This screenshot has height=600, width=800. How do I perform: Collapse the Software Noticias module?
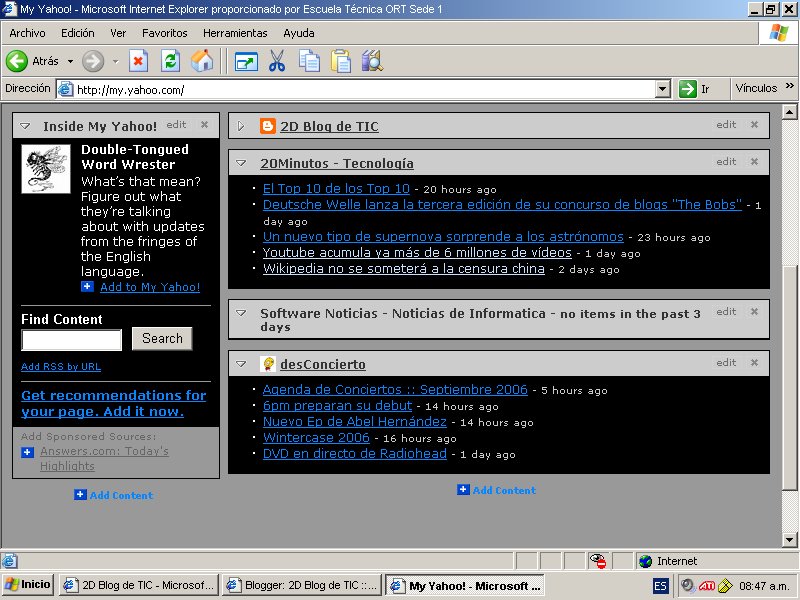click(x=241, y=313)
